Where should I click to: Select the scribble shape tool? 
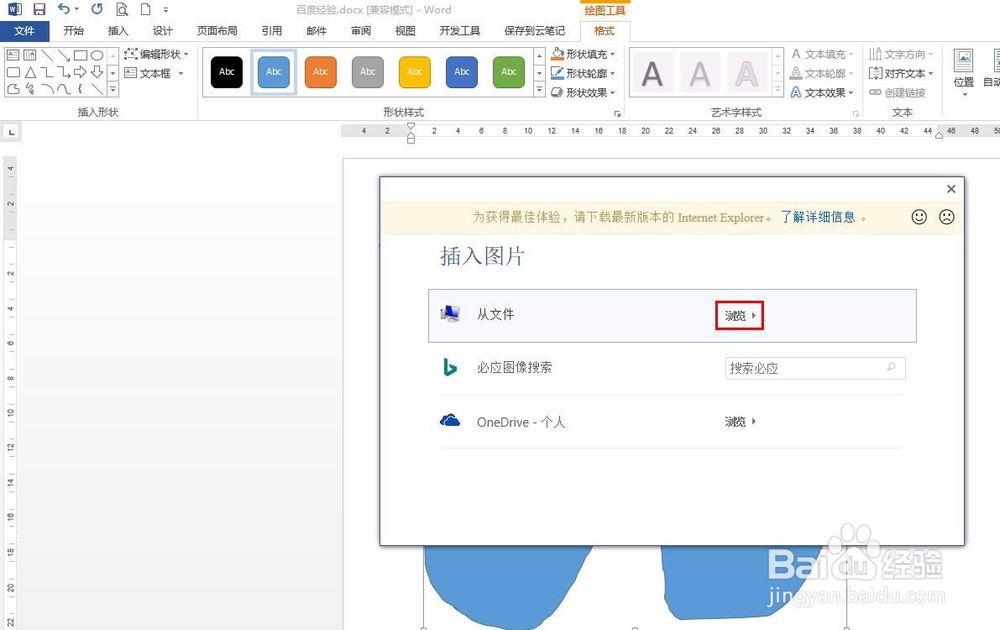tap(29, 89)
